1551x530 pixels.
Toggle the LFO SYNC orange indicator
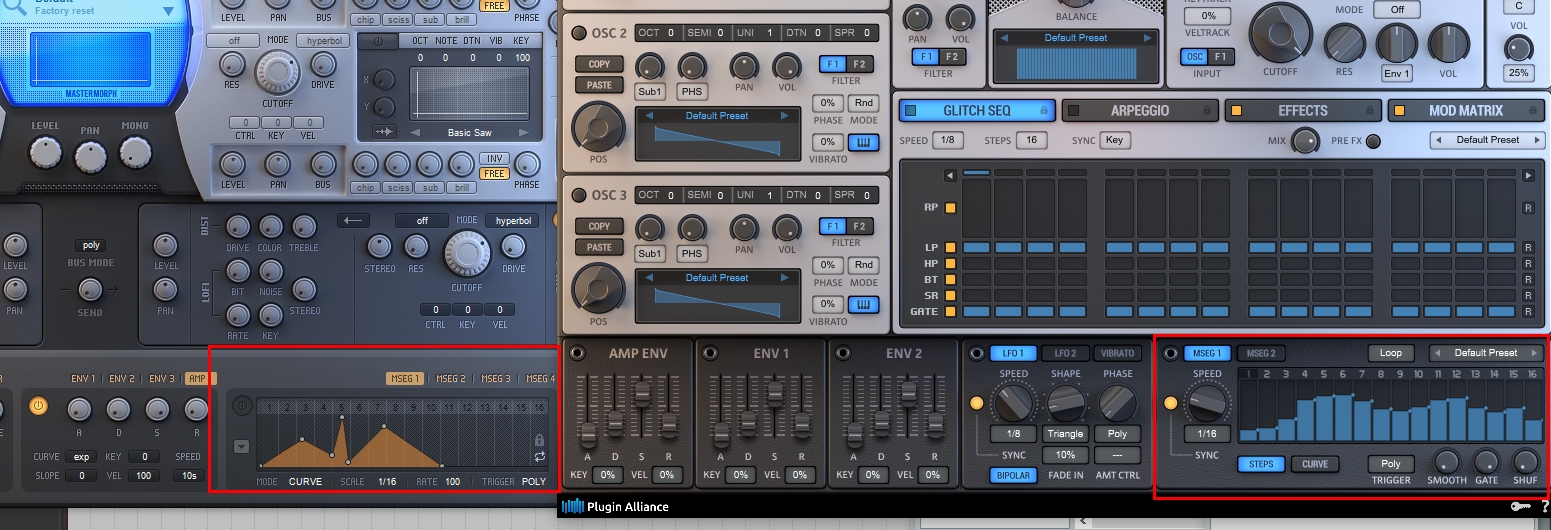click(977, 403)
